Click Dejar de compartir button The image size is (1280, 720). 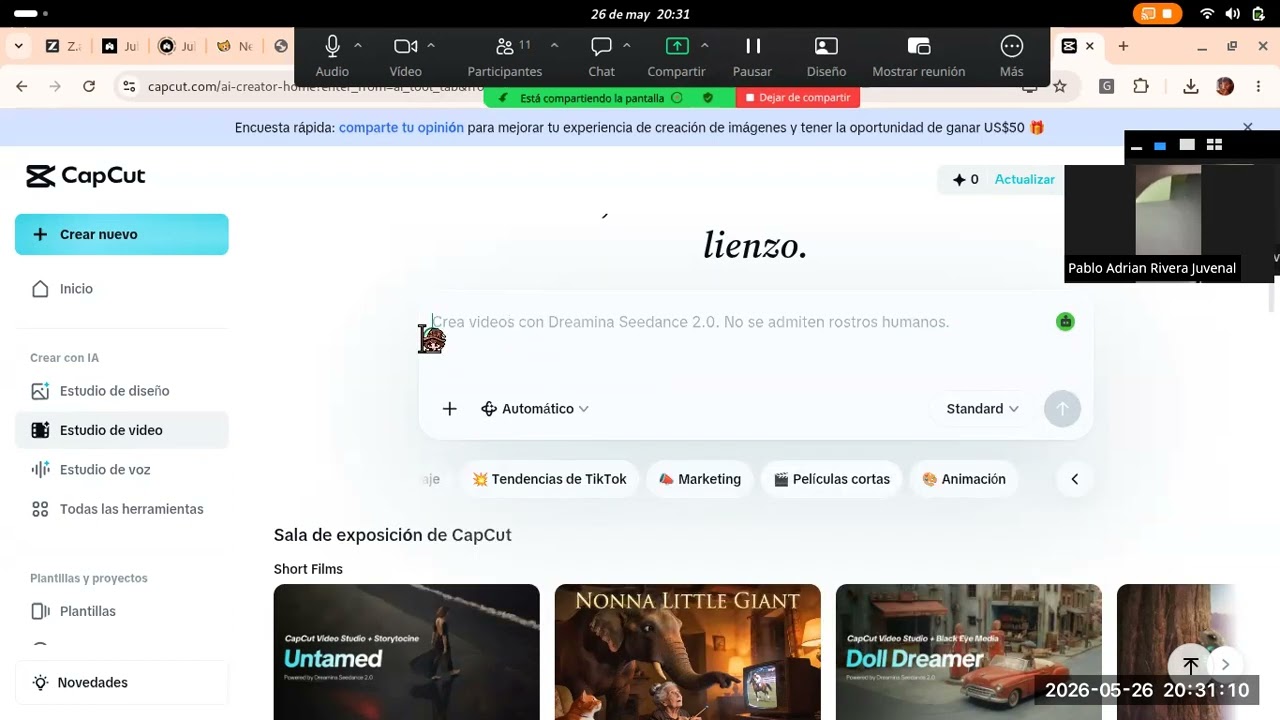(797, 98)
